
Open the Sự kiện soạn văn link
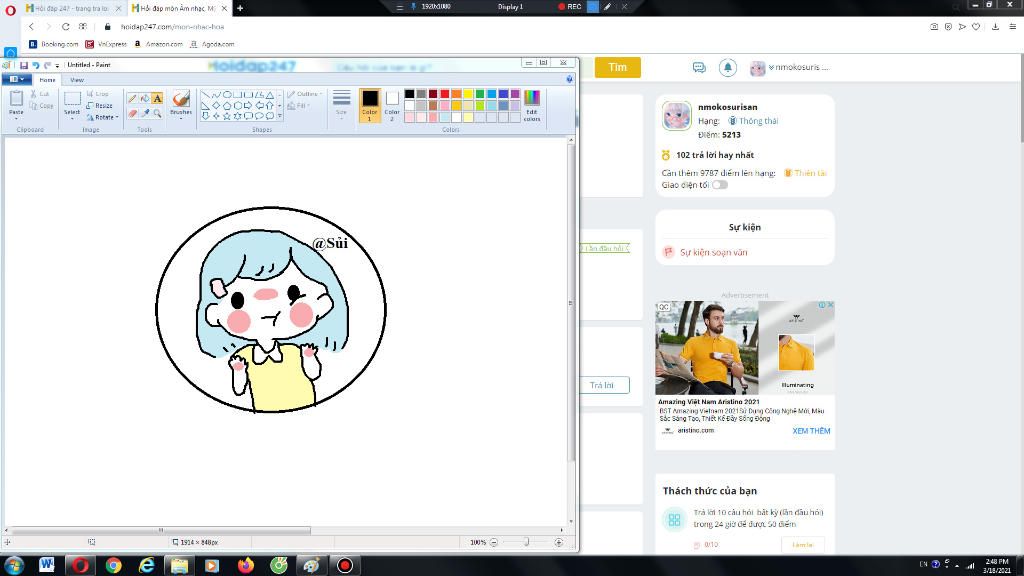(x=713, y=252)
